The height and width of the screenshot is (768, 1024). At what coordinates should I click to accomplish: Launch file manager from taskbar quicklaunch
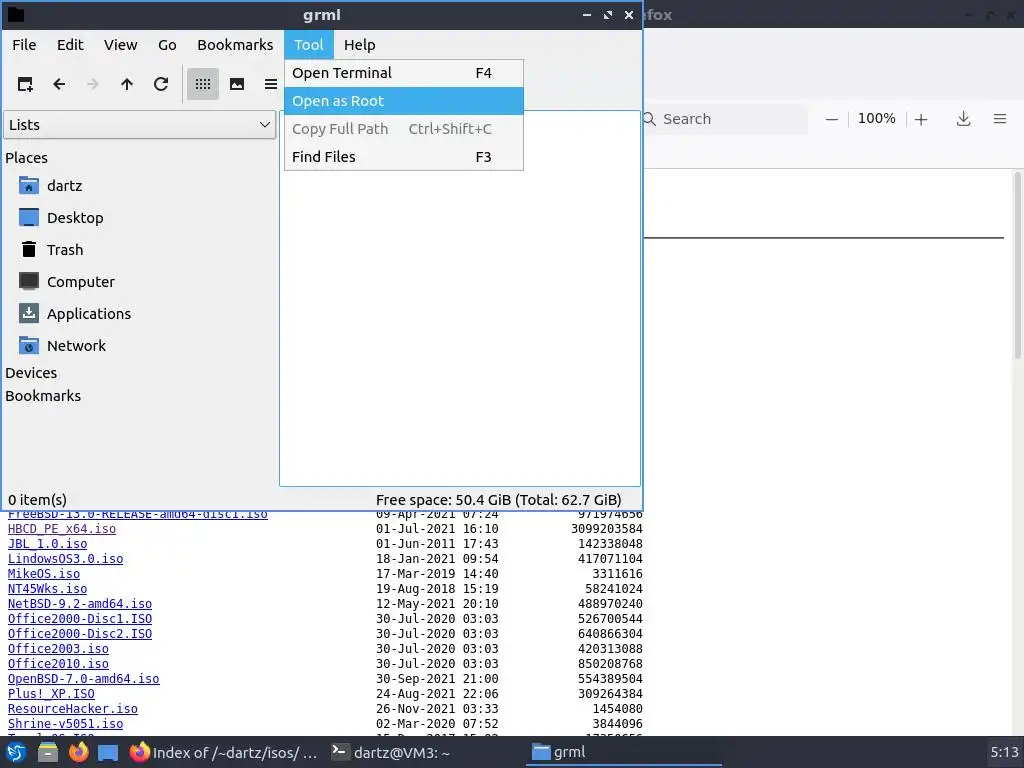coord(47,753)
